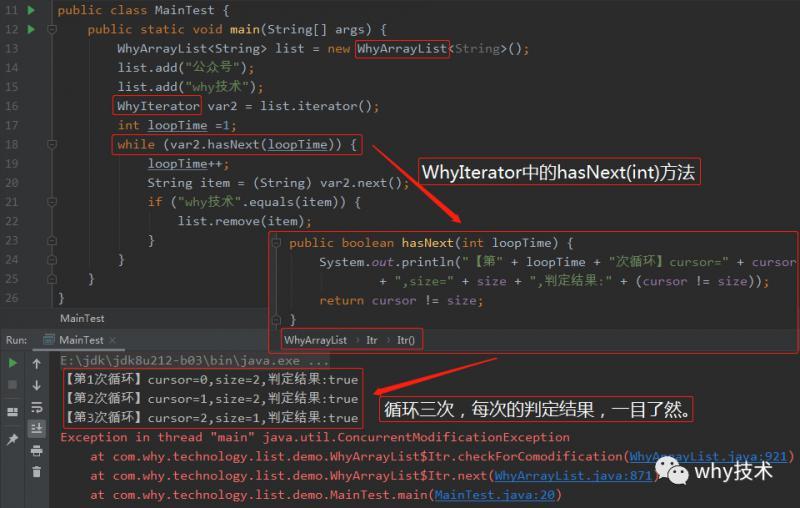This screenshot has height=508, width=800.
Task: Click run gutter icon beside class MainTest
Action: coord(31,10)
